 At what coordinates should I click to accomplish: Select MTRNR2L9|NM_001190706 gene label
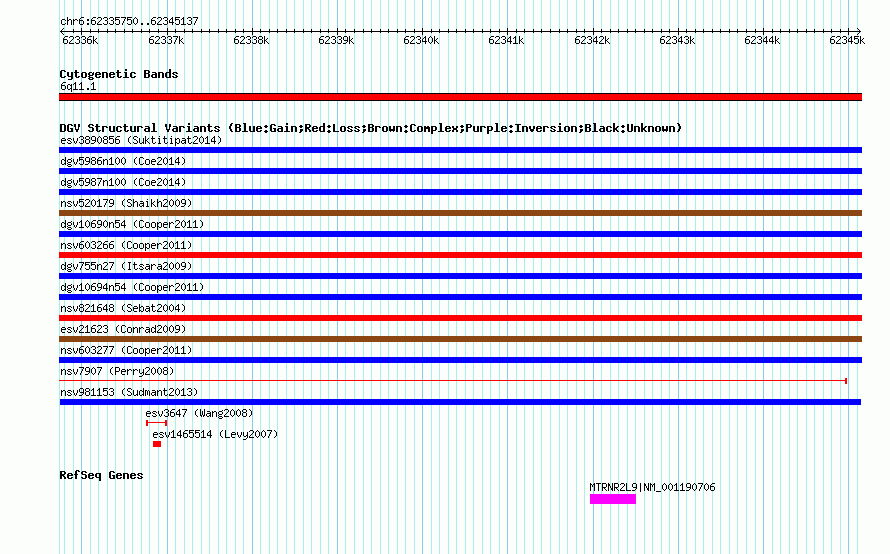pos(652,488)
